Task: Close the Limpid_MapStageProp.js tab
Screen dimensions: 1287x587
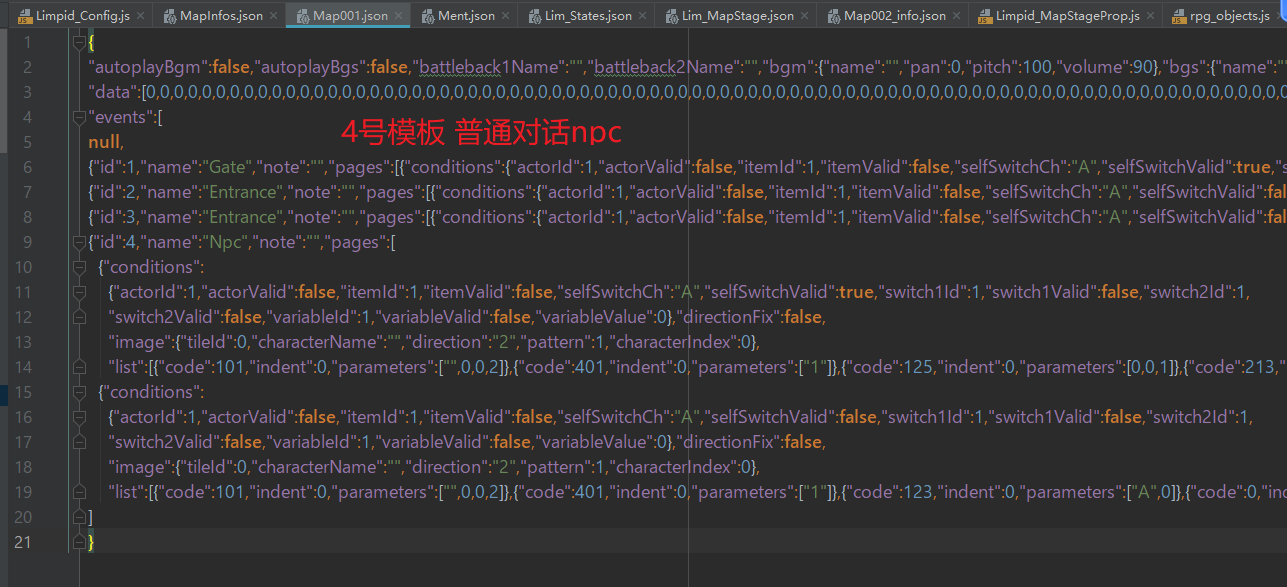Action: coord(1150,16)
